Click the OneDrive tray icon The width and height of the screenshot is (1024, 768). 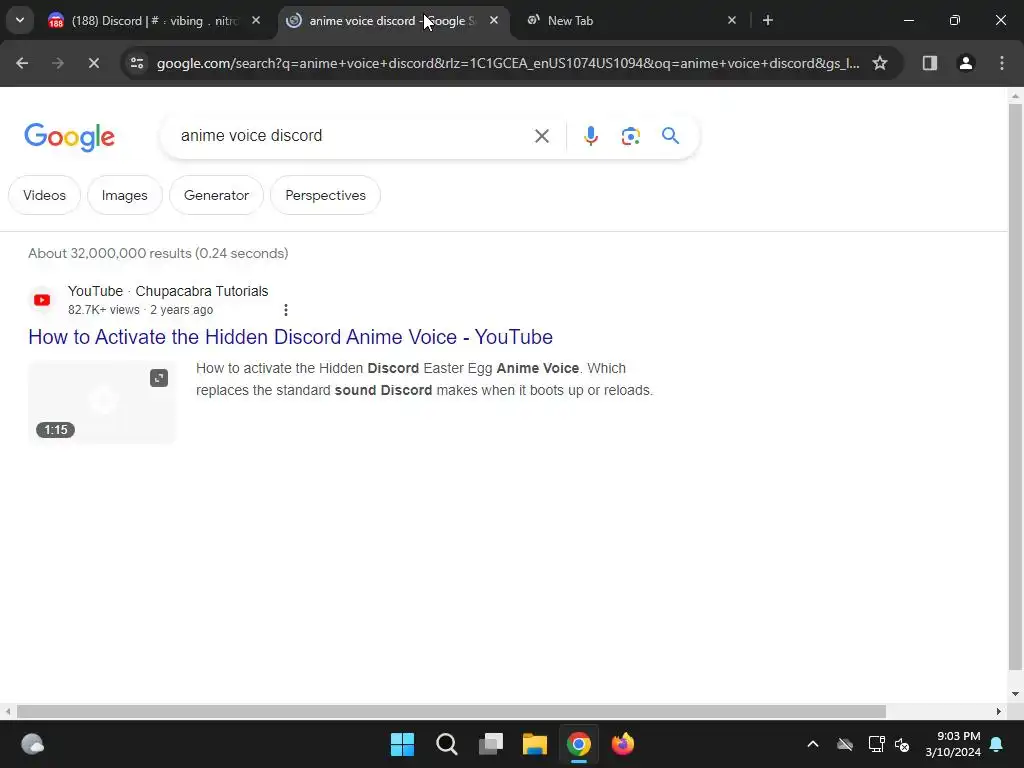[x=845, y=744]
